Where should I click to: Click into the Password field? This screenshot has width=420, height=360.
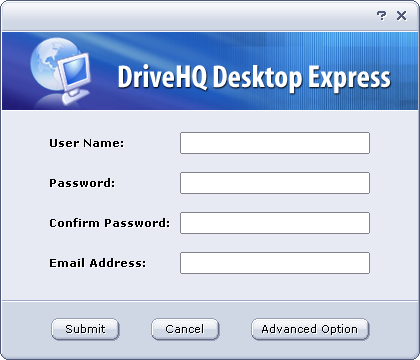[275, 183]
